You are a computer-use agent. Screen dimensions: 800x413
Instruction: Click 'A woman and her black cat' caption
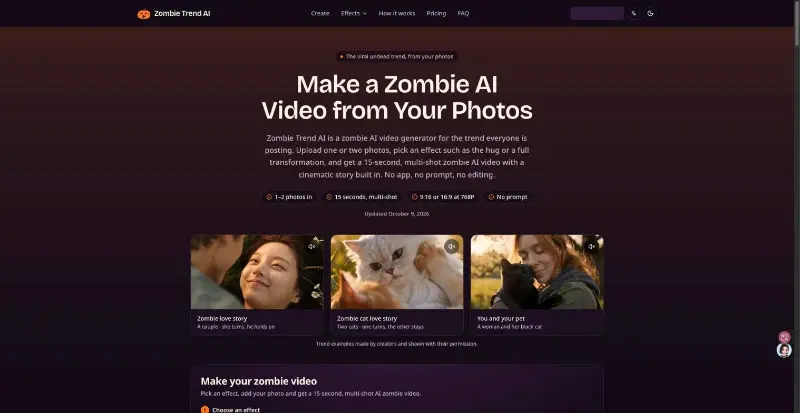pos(510,327)
